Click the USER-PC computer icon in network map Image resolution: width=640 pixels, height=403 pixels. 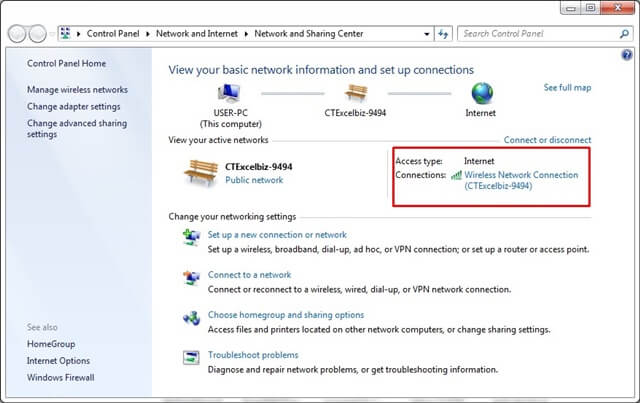(229, 93)
